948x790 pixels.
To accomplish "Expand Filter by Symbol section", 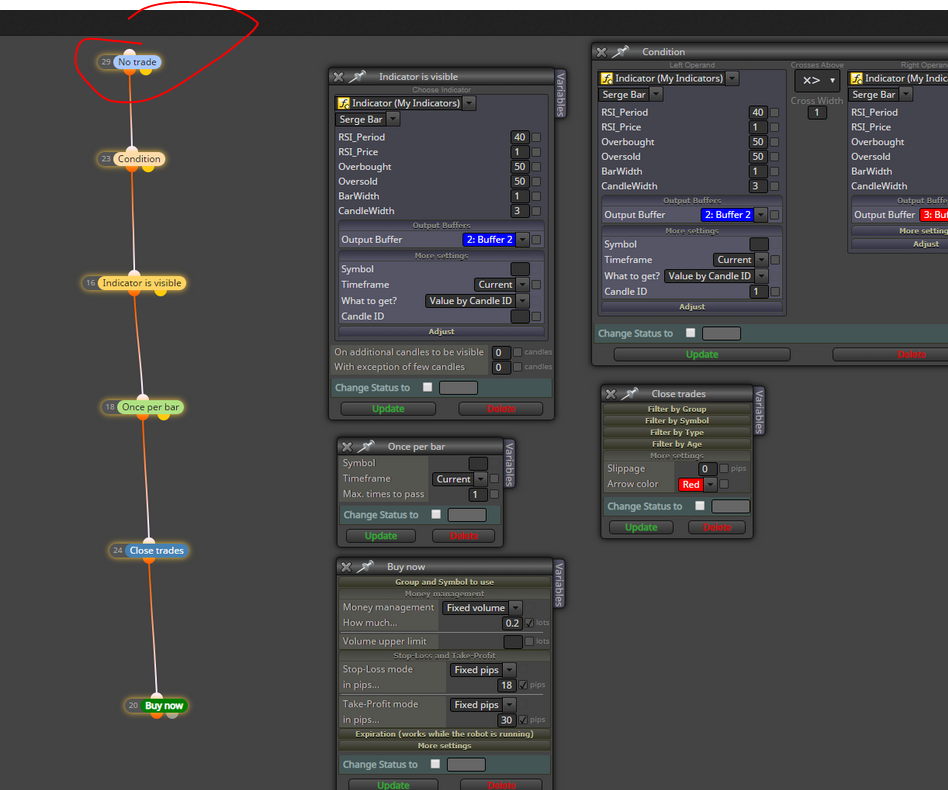I will pyautogui.click(x=677, y=421).
